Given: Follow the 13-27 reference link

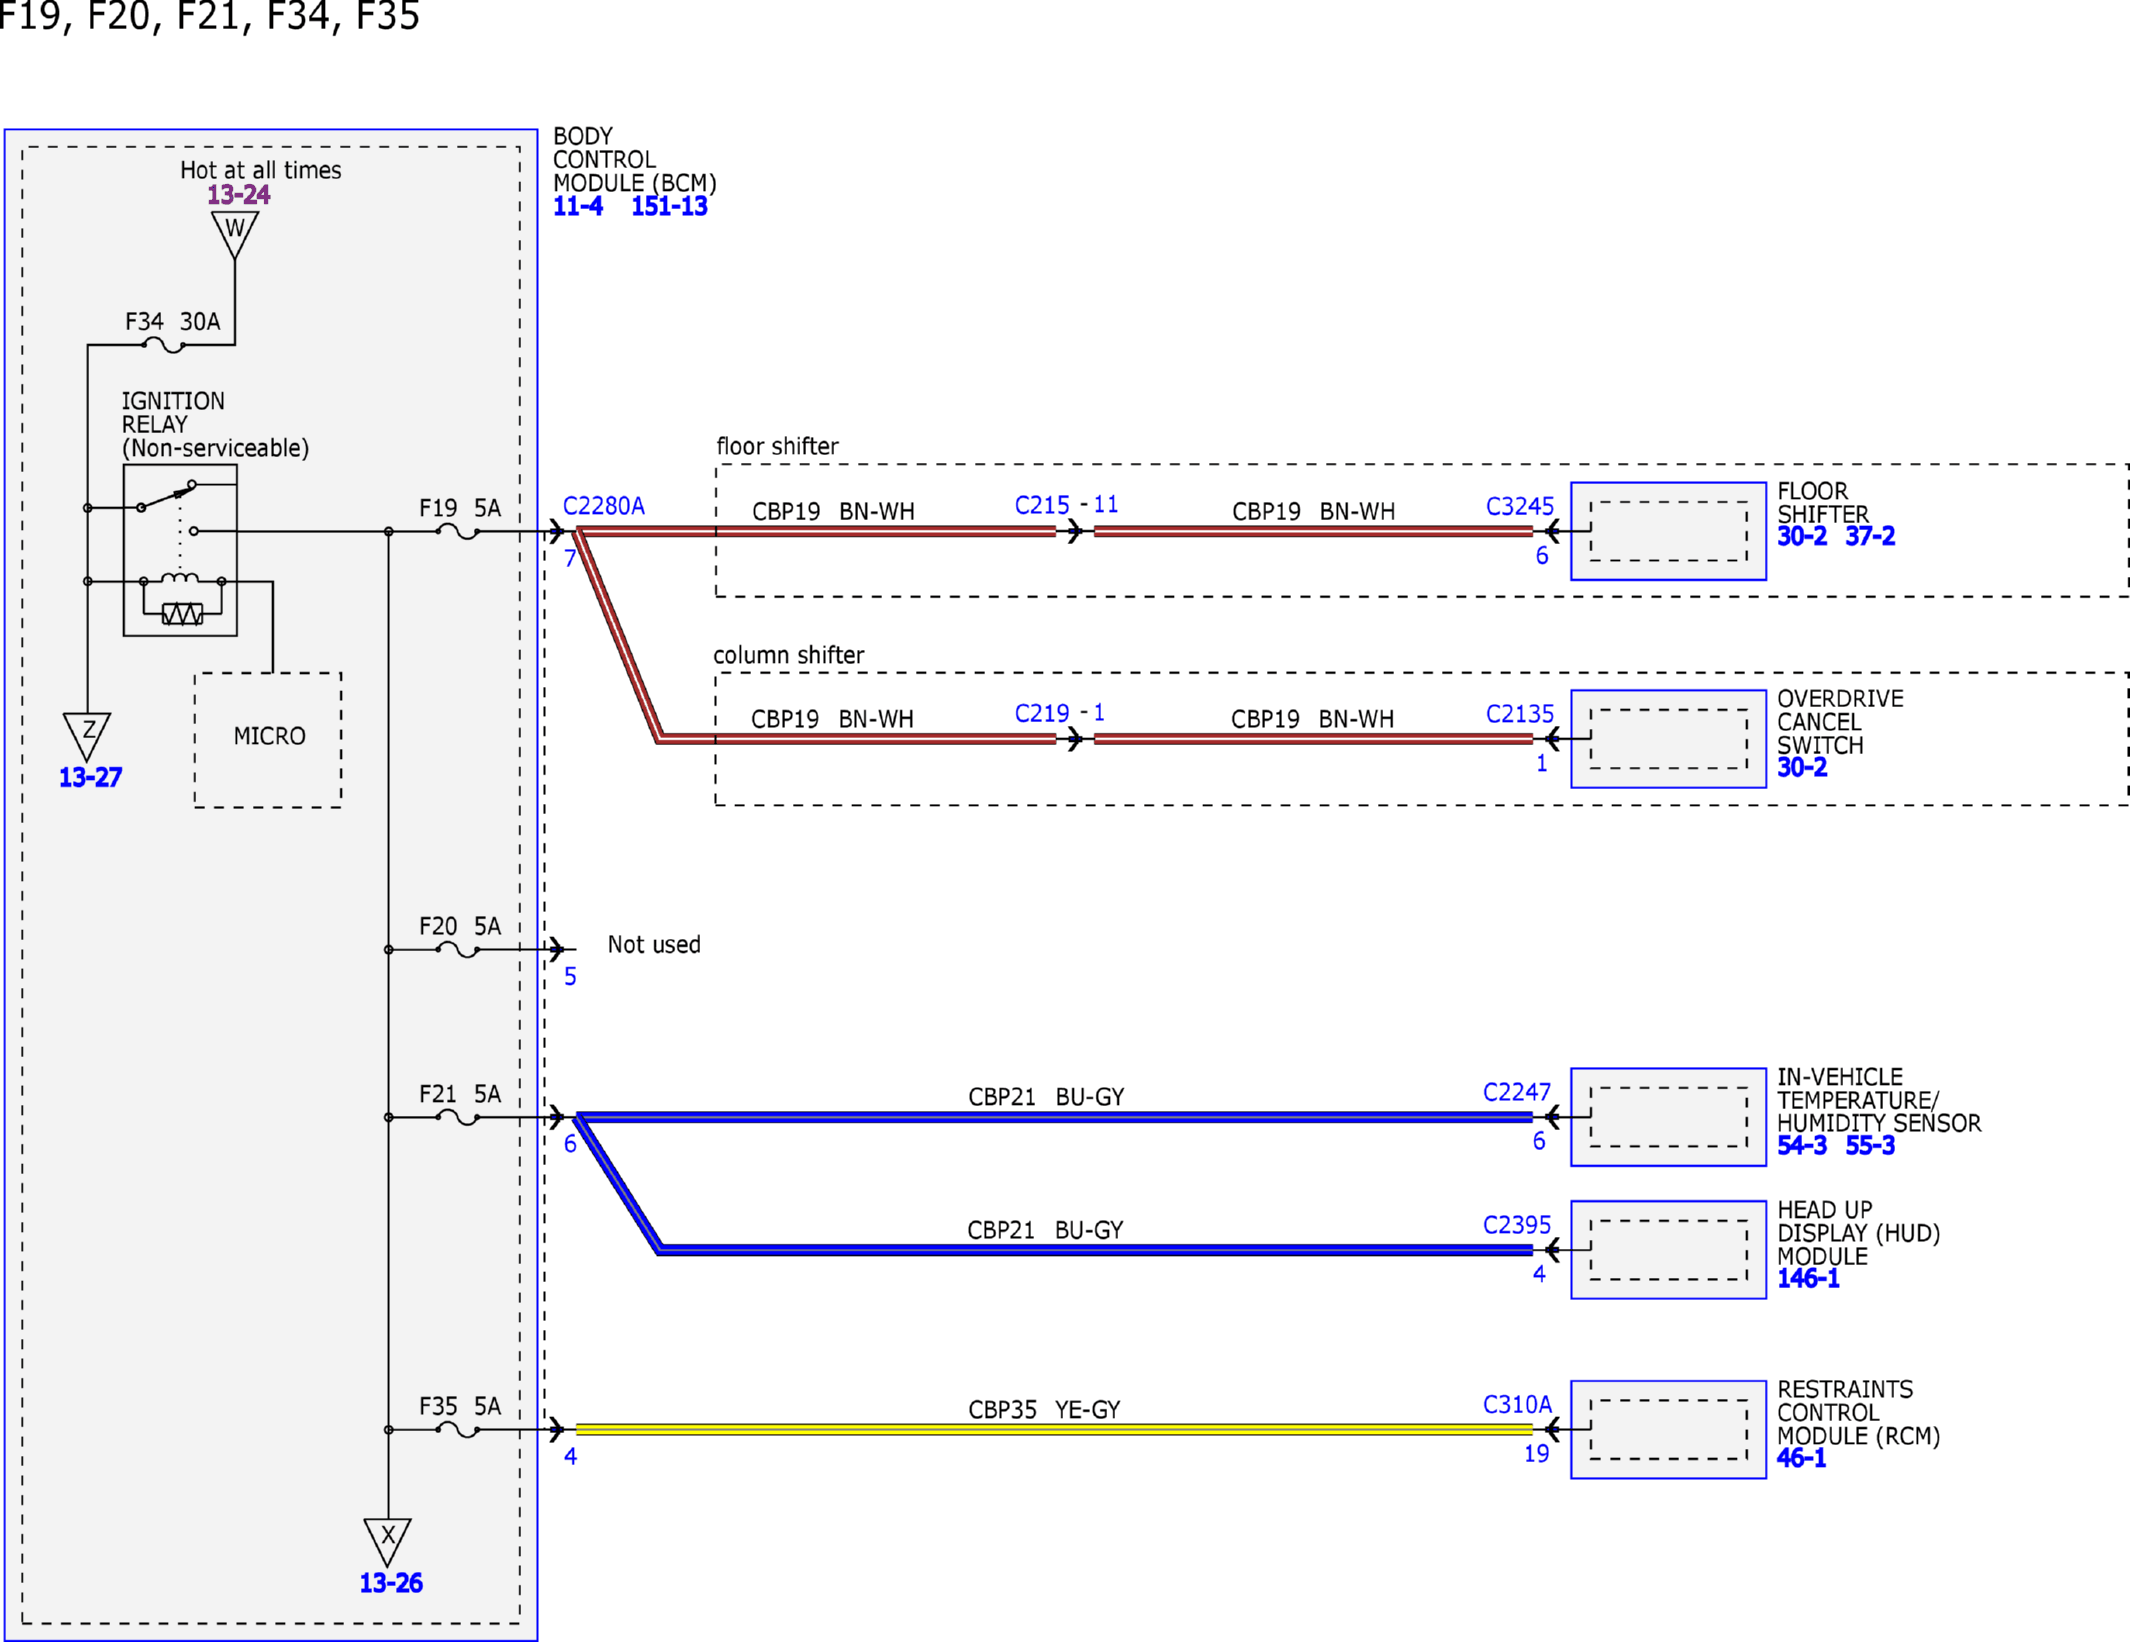Looking at the screenshot, I should click(x=90, y=777).
